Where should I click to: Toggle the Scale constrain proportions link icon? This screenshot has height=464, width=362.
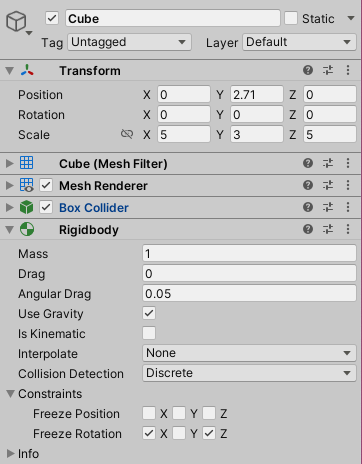tap(127, 134)
